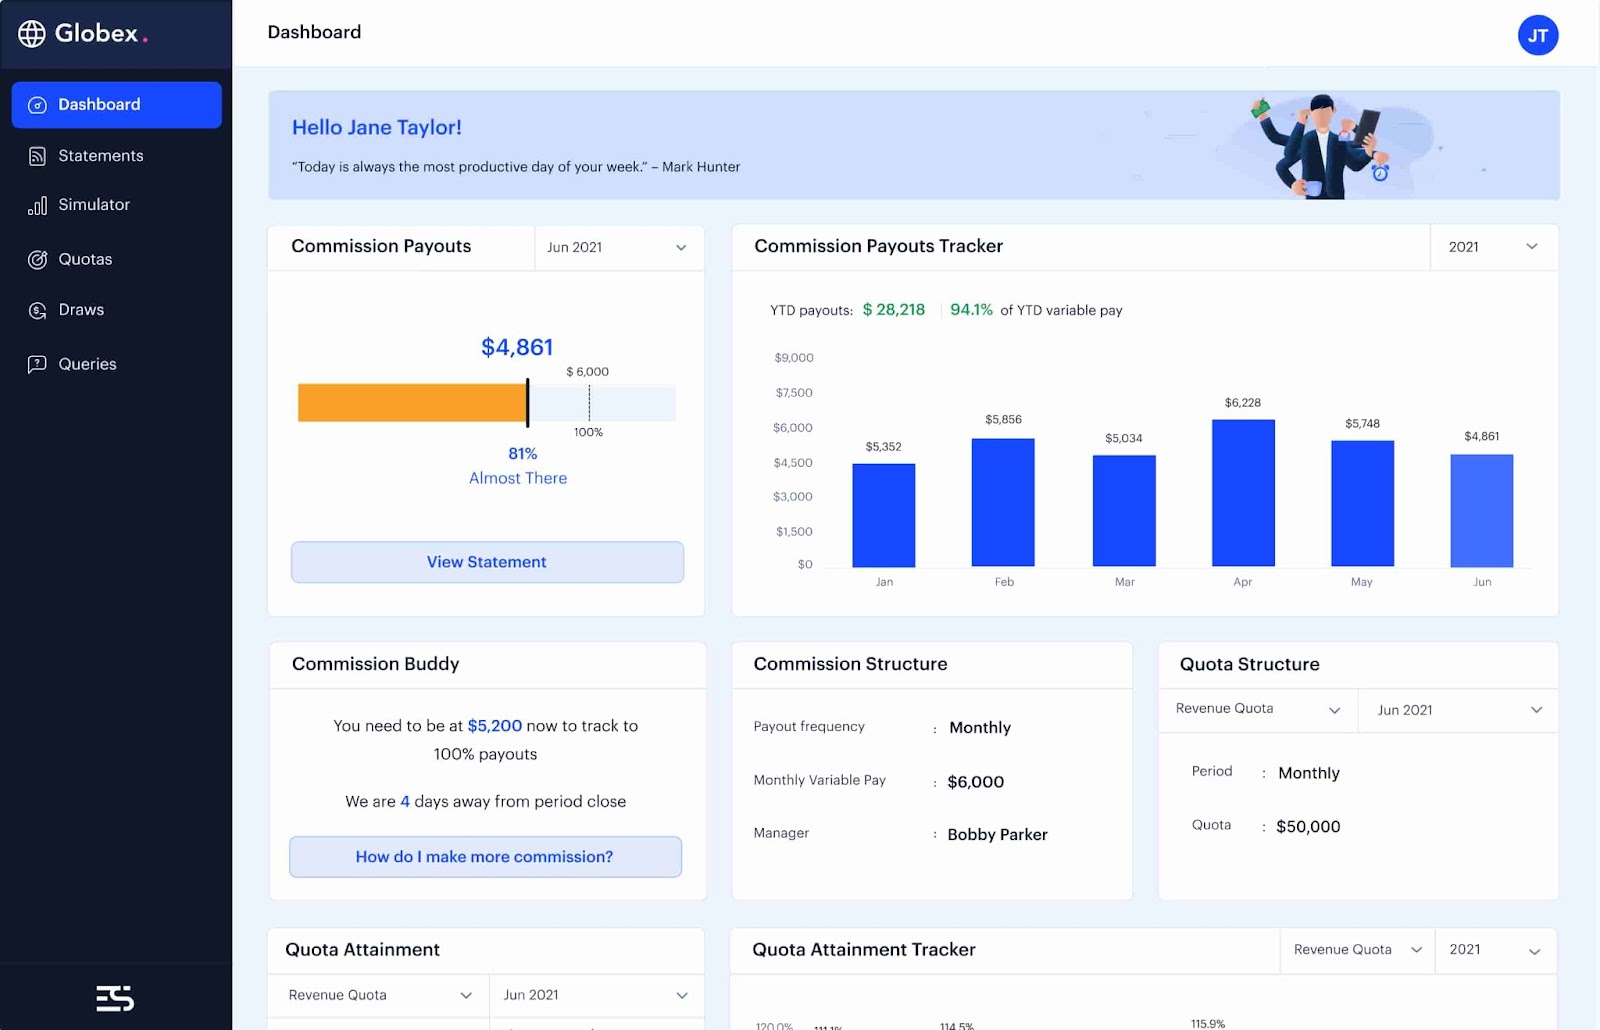Click the Dashboard gauge icon in sidebar

pos(37,105)
